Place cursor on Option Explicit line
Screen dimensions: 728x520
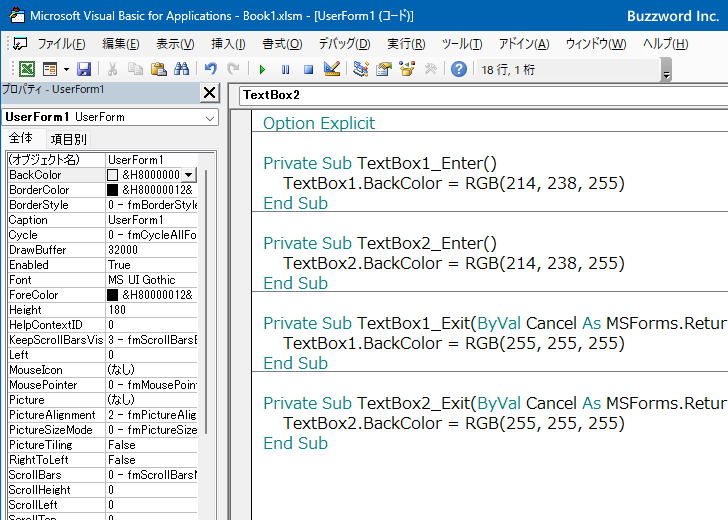(x=319, y=123)
